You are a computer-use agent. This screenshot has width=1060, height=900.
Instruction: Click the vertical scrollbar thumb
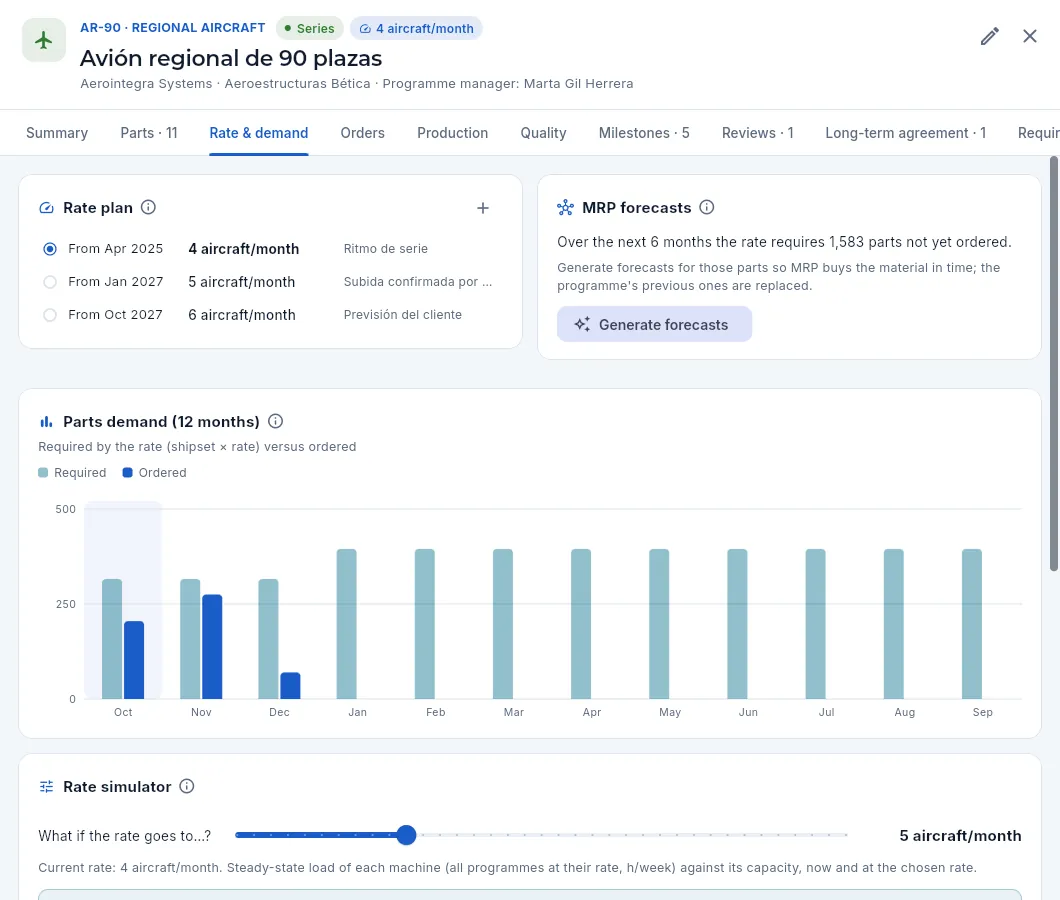[x=1054, y=364]
